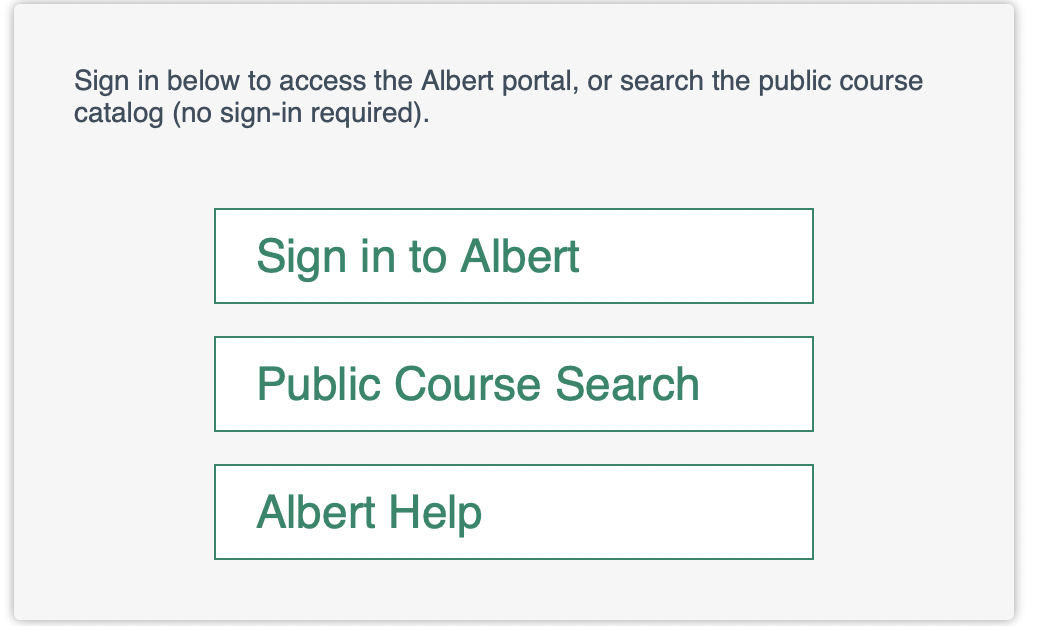This screenshot has height=626, width=1040.
Task: Click the word 'catalog' in the instructions
Action: pos(118,113)
